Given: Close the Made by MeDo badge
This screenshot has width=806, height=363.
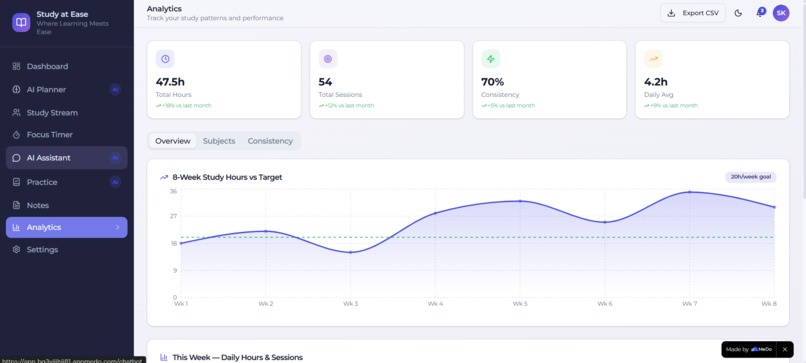Looking at the screenshot, I should coord(784,350).
